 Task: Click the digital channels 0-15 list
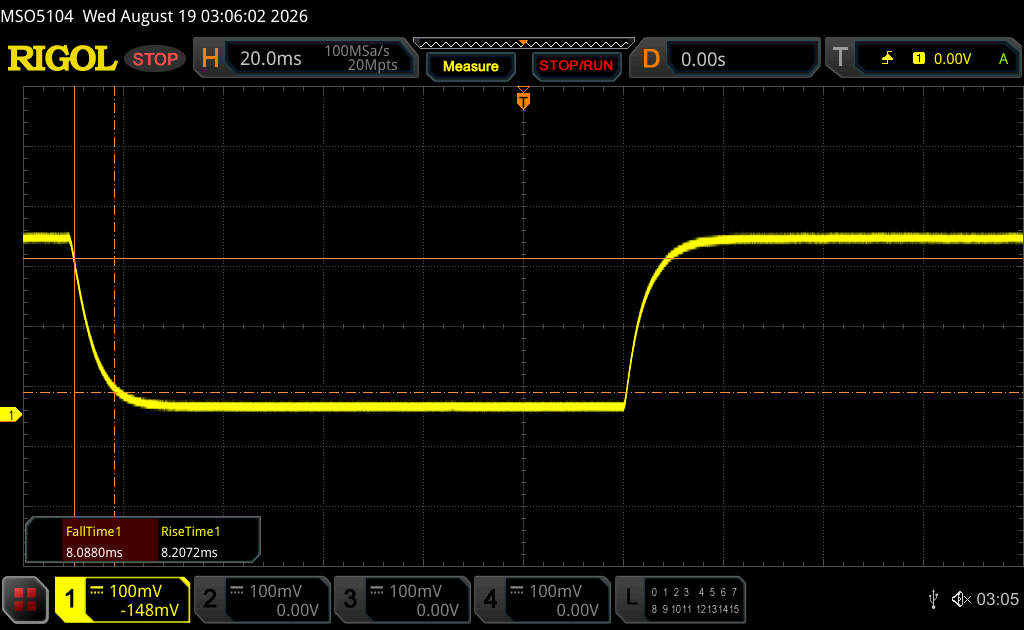coord(695,600)
